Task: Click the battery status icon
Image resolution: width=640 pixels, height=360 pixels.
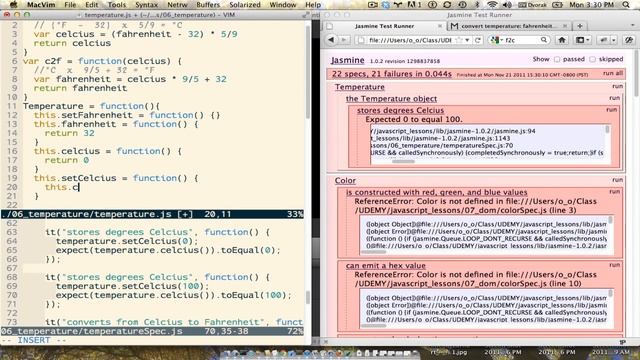Action: [x=557, y=5]
